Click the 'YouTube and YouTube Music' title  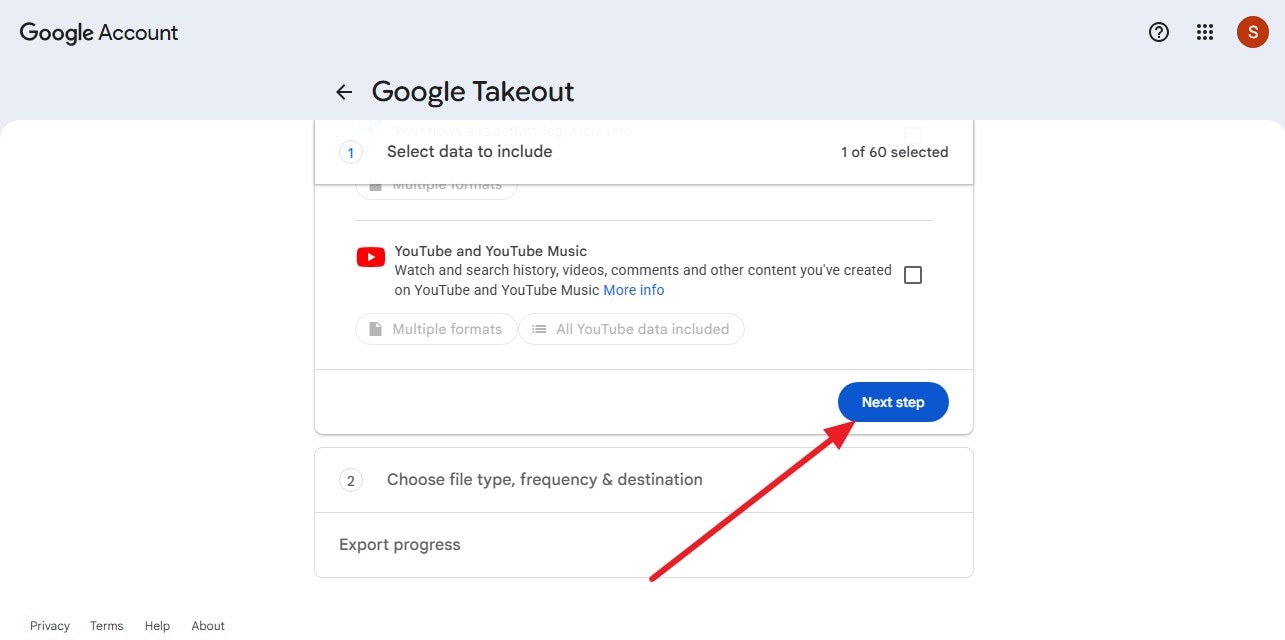click(491, 251)
